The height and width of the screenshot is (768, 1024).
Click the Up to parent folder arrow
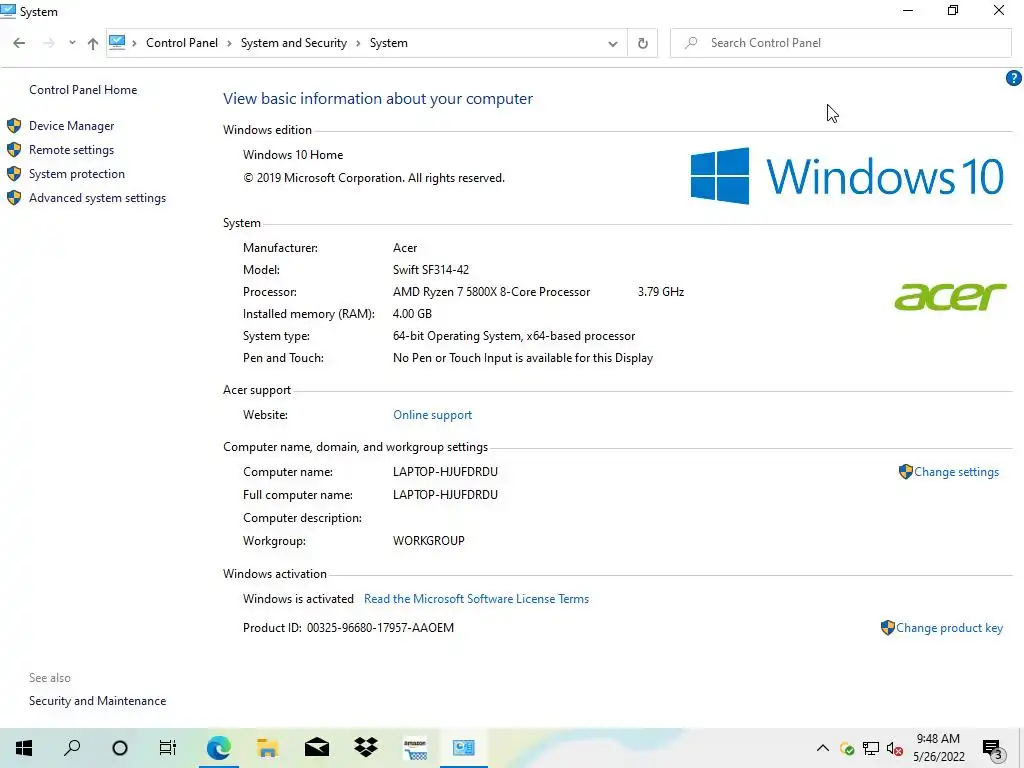click(93, 43)
